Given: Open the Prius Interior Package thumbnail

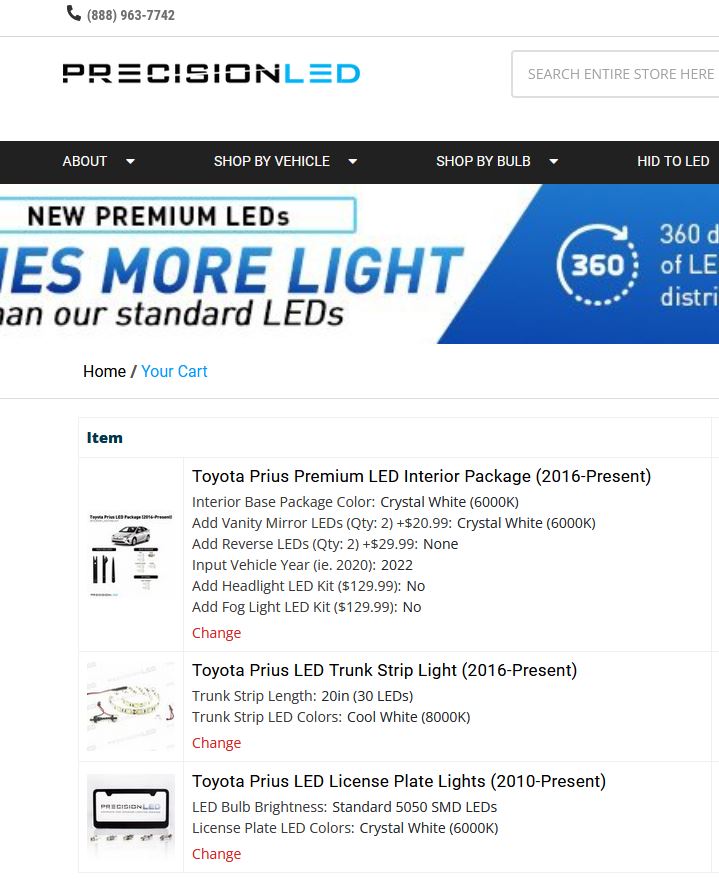Looking at the screenshot, I should 131,555.
